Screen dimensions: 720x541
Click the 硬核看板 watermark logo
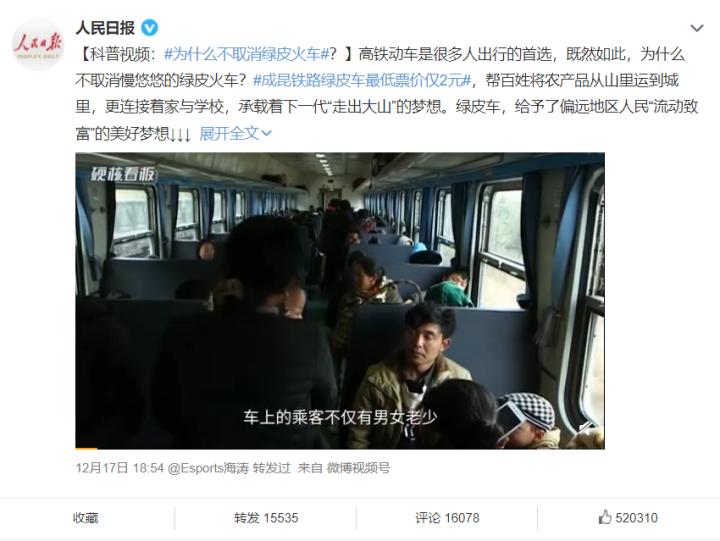coord(123,175)
